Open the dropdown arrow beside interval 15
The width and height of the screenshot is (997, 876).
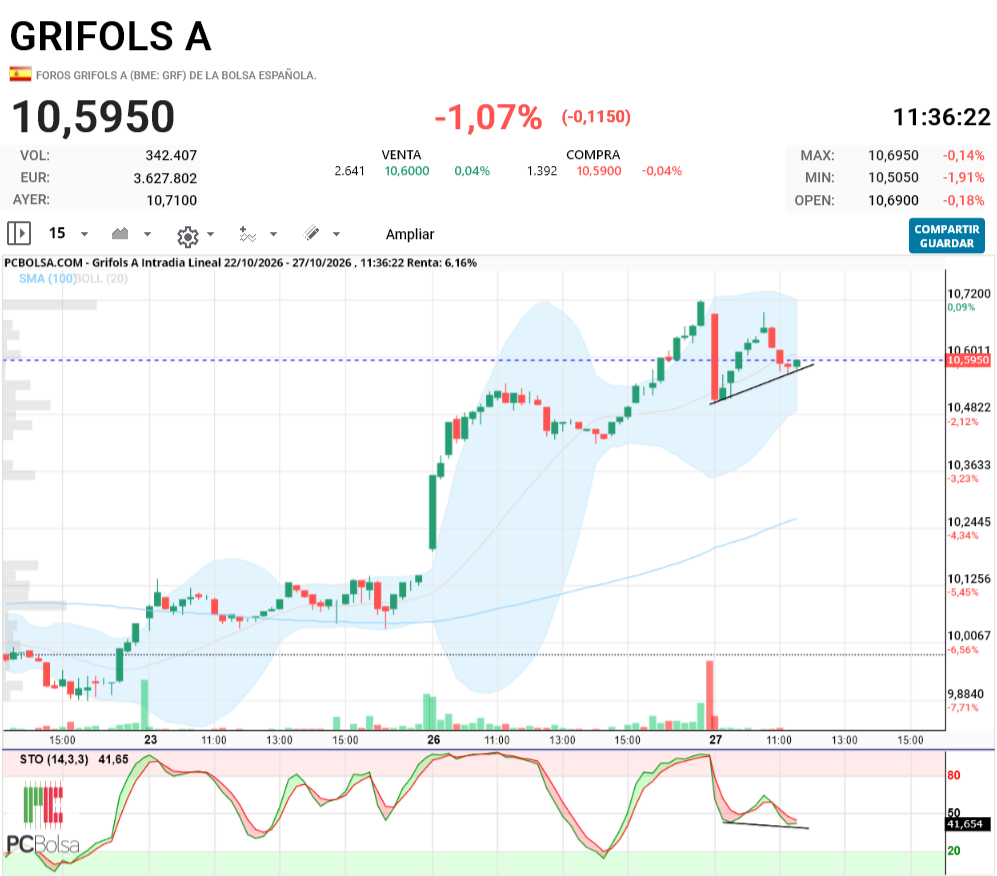(85, 234)
